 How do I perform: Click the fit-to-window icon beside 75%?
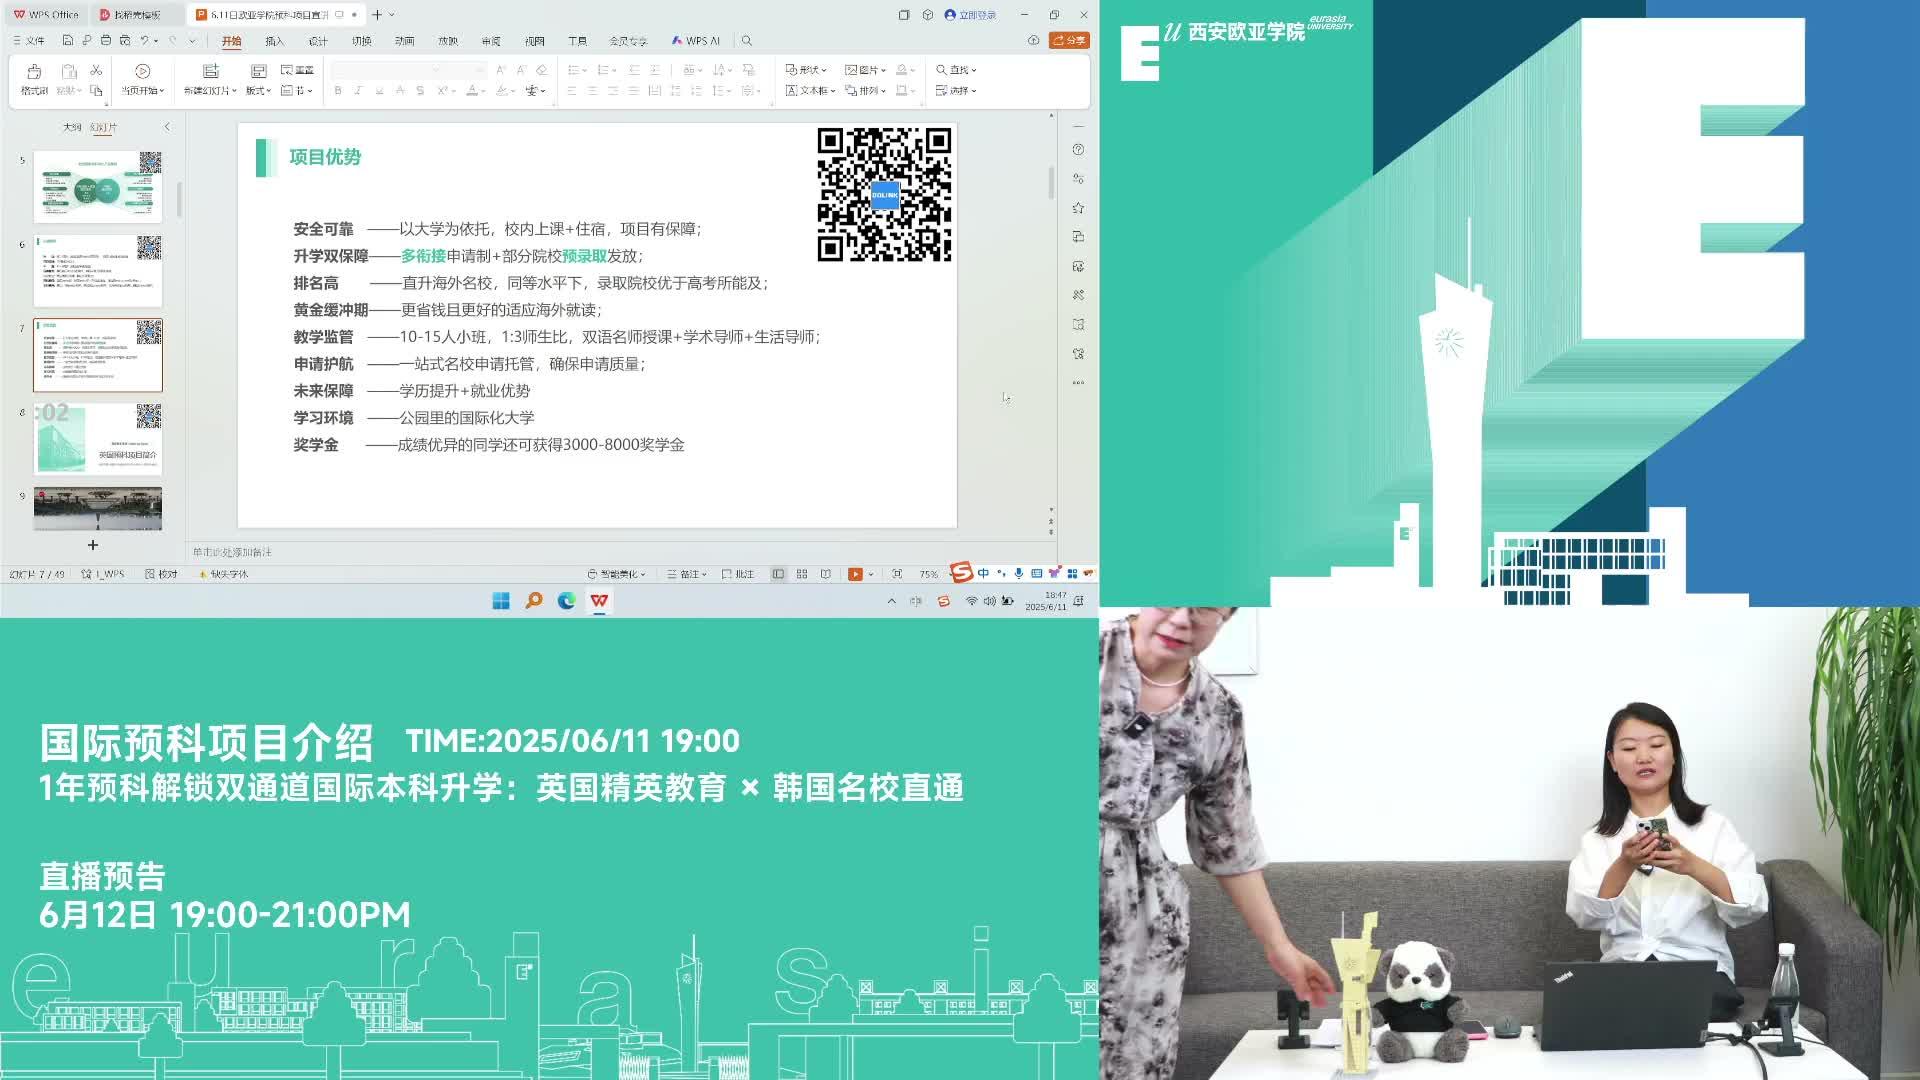(897, 574)
